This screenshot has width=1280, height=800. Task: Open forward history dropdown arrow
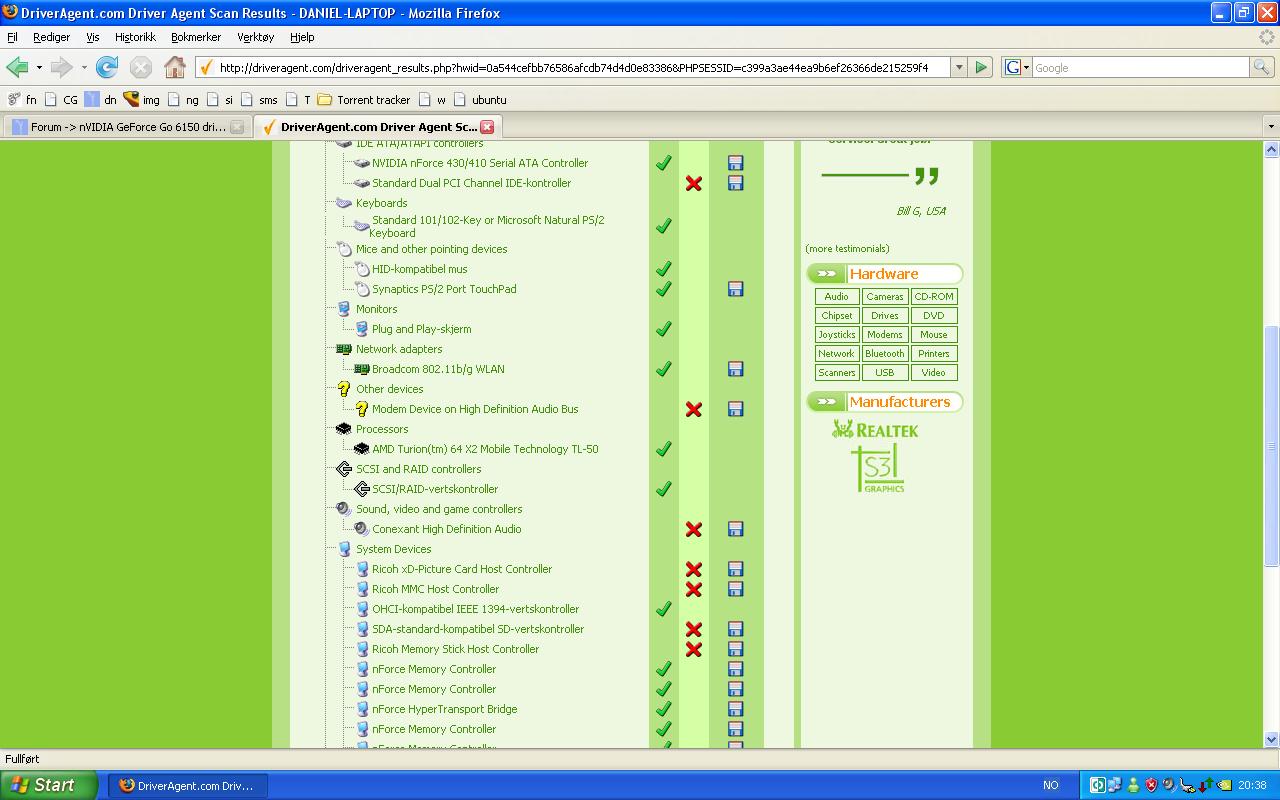(84, 68)
